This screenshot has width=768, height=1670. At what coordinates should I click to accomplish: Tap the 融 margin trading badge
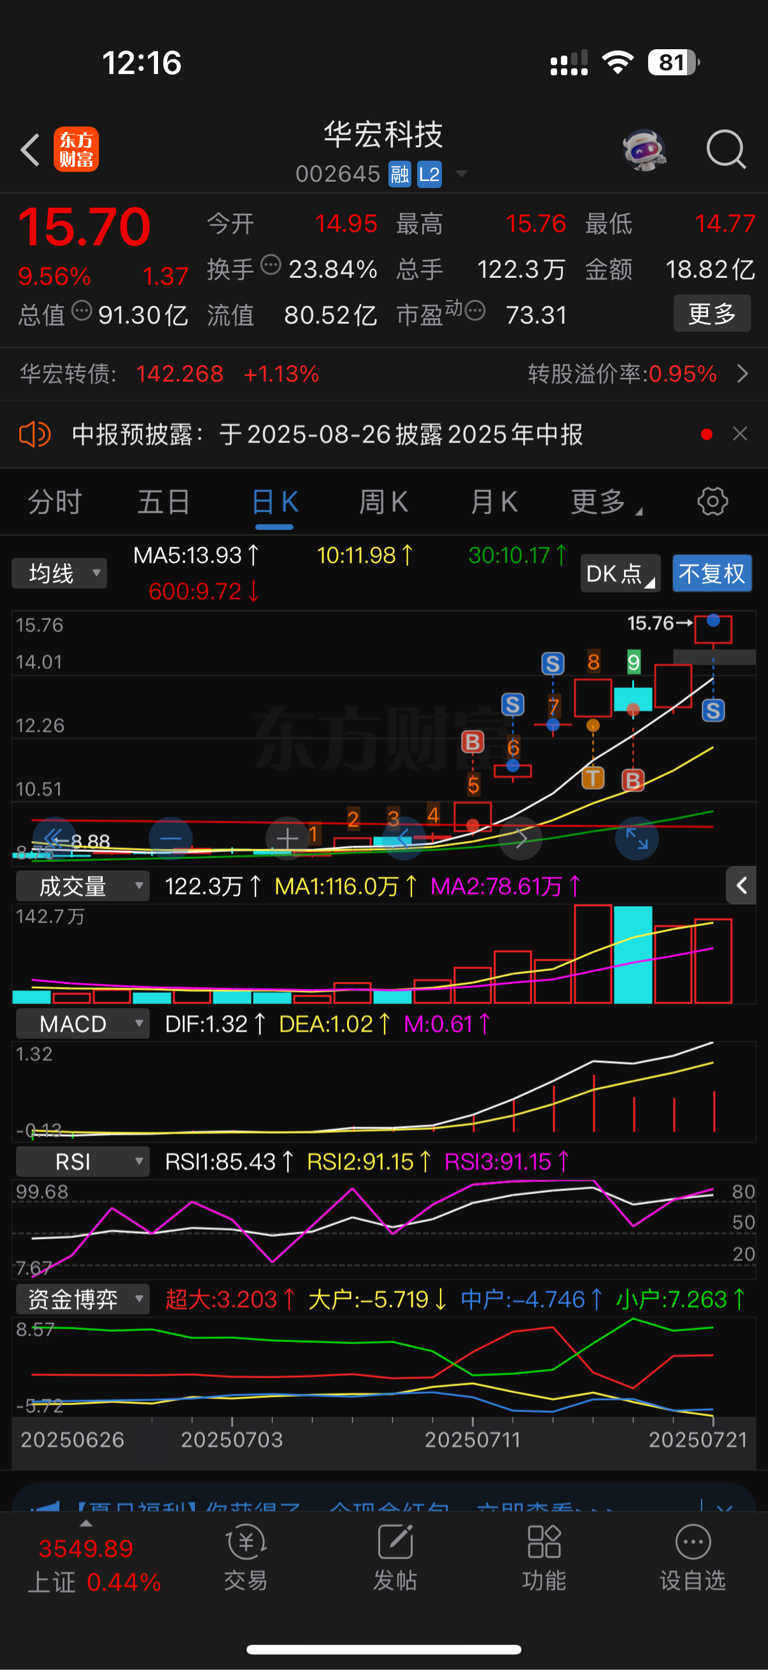(x=400, y=174)
